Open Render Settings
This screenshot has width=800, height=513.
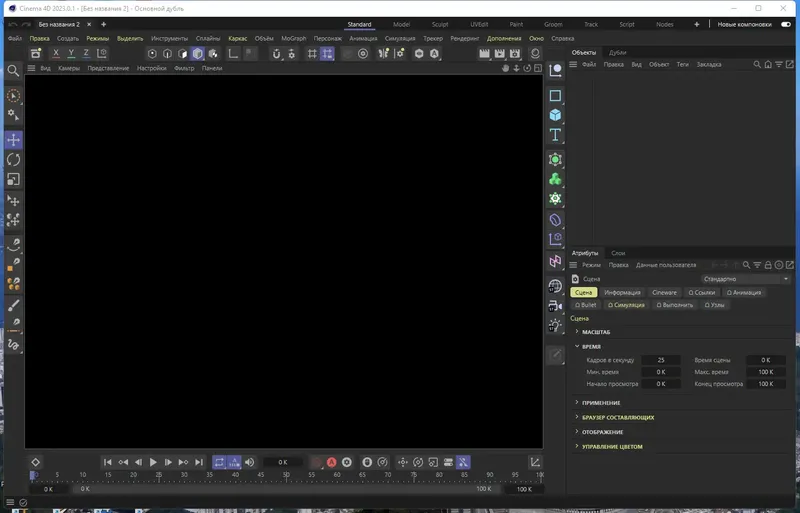[x=515, y=54]
